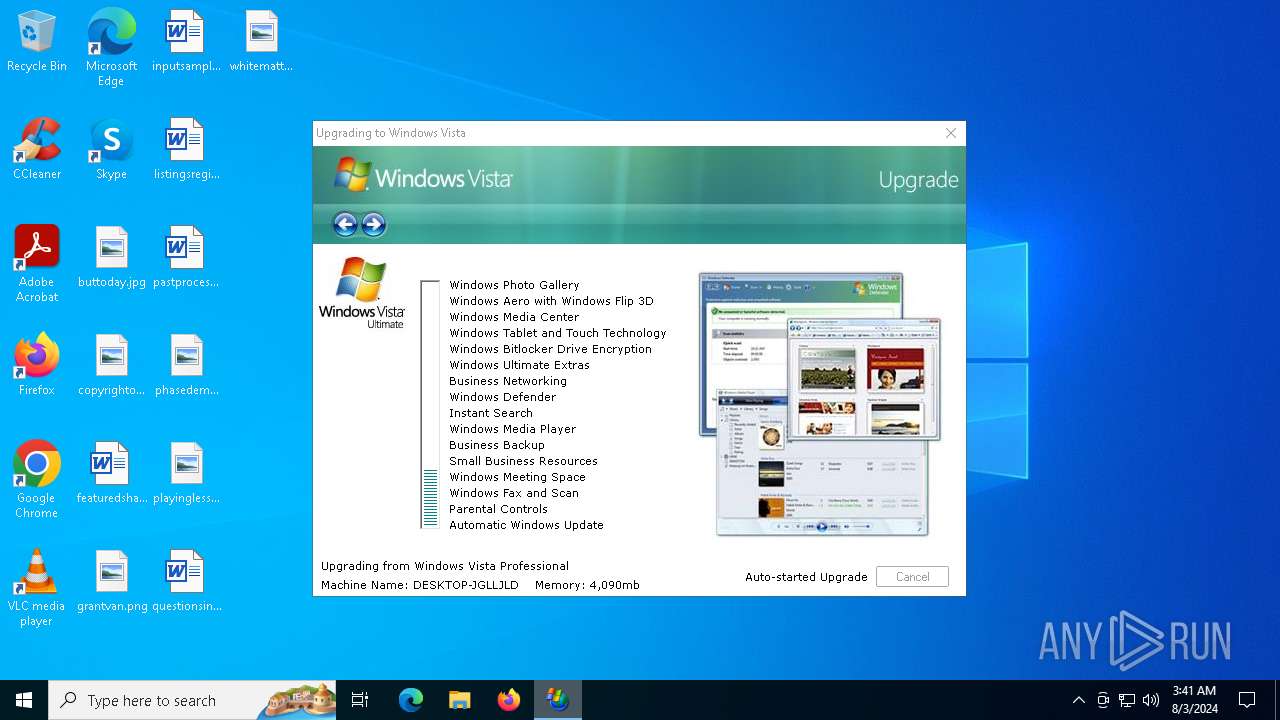Select the CCleaner desktop shortcut
Screen dimensions: 1280x720
37,150
